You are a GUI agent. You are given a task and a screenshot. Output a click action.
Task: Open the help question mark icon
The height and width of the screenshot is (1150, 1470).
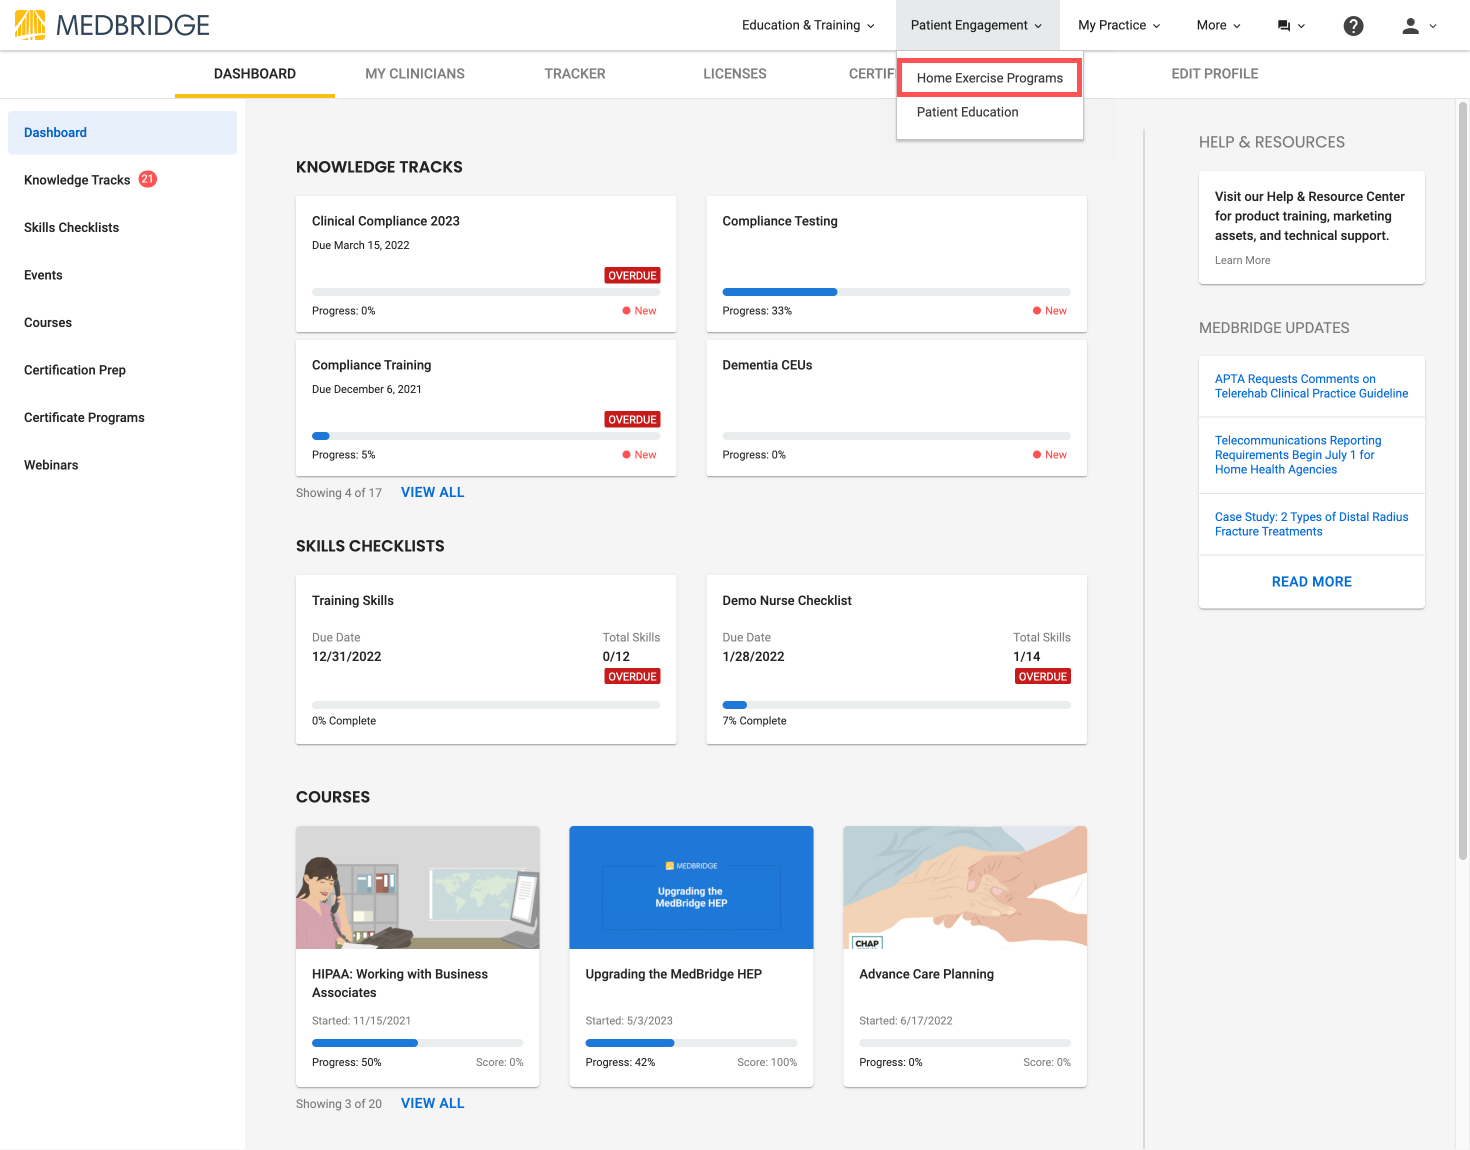pos(1353,26)
